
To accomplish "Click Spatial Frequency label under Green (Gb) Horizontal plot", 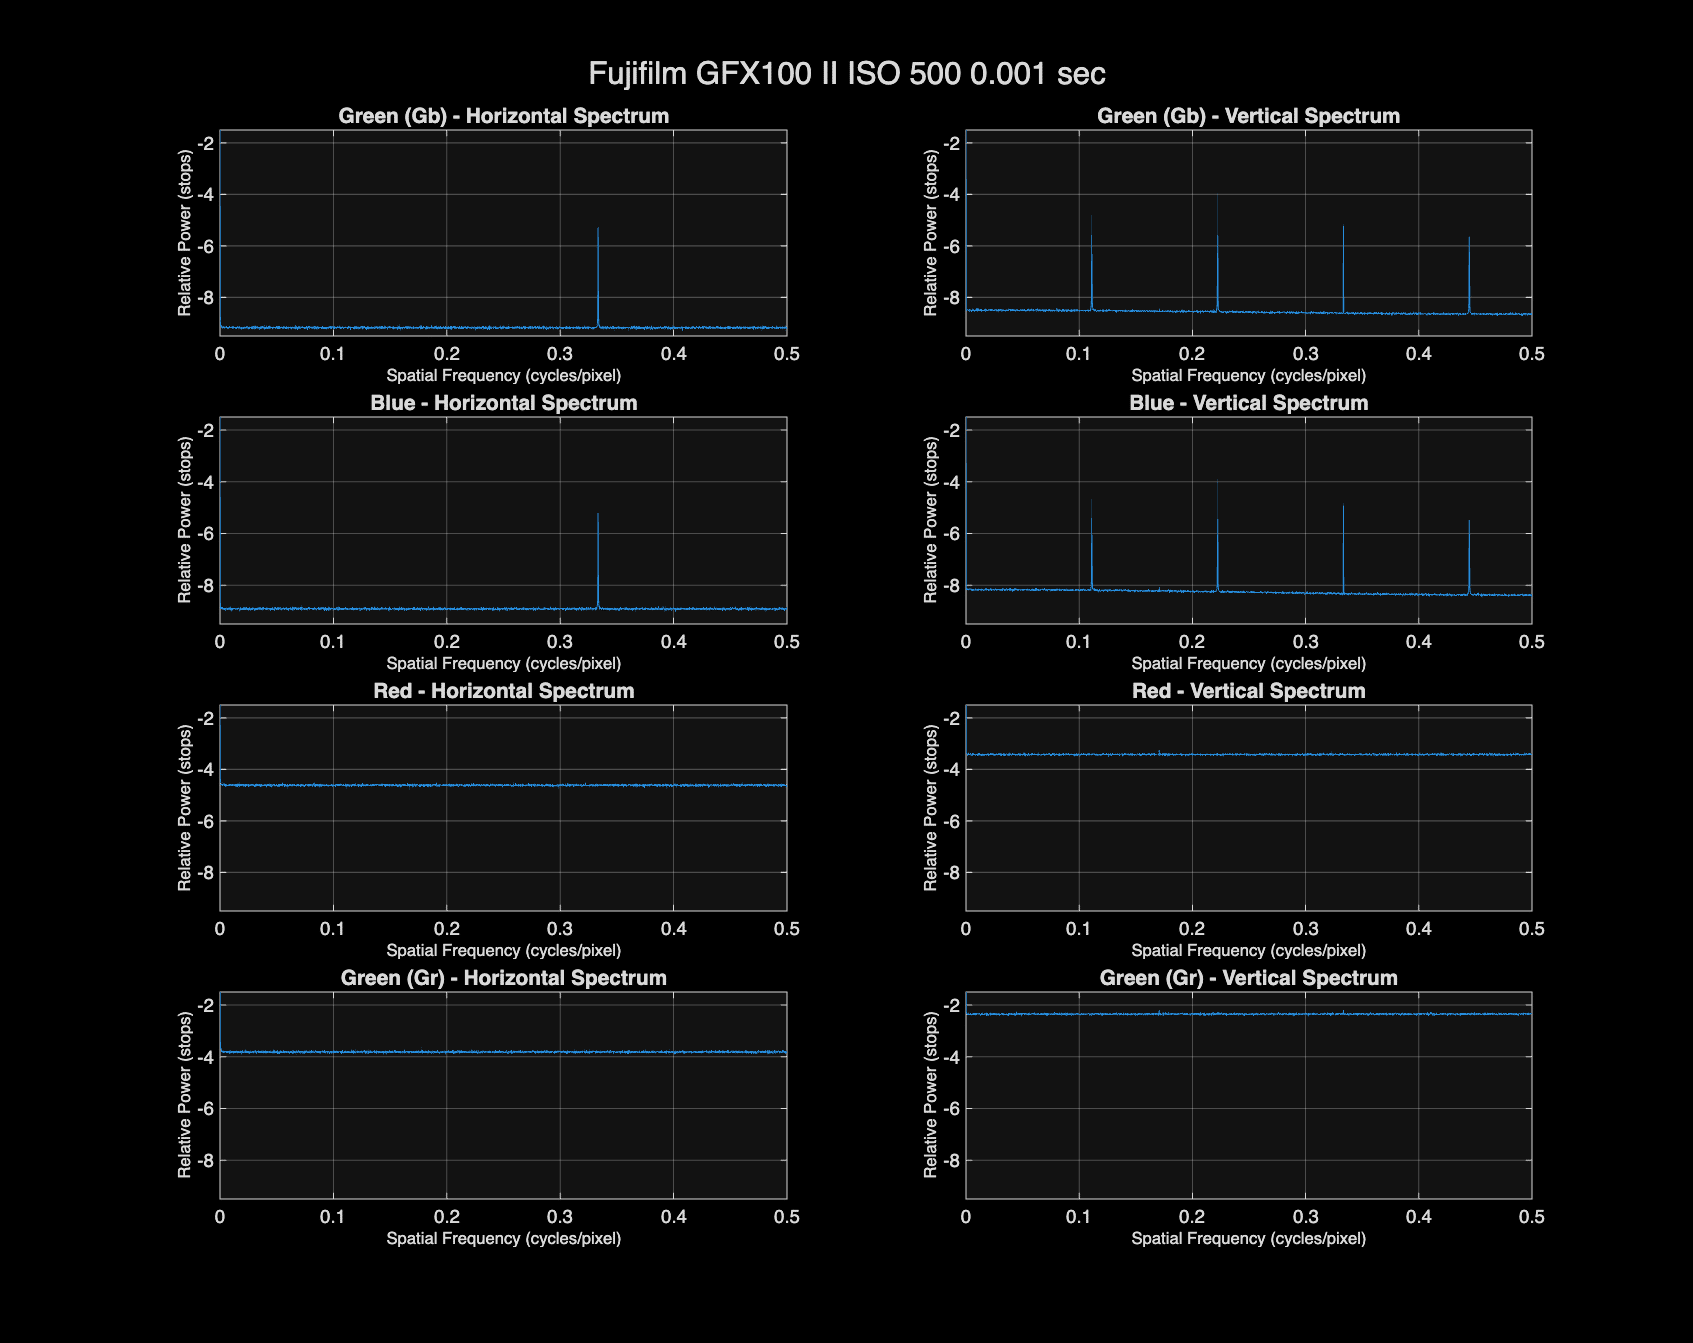I will [x=504, y=376].
